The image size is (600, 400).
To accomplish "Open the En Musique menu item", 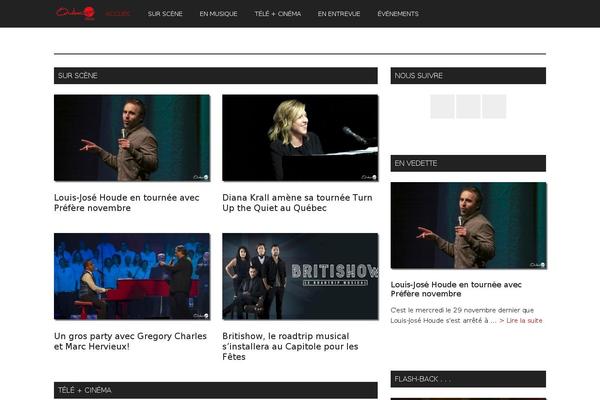I will [218, 14].
